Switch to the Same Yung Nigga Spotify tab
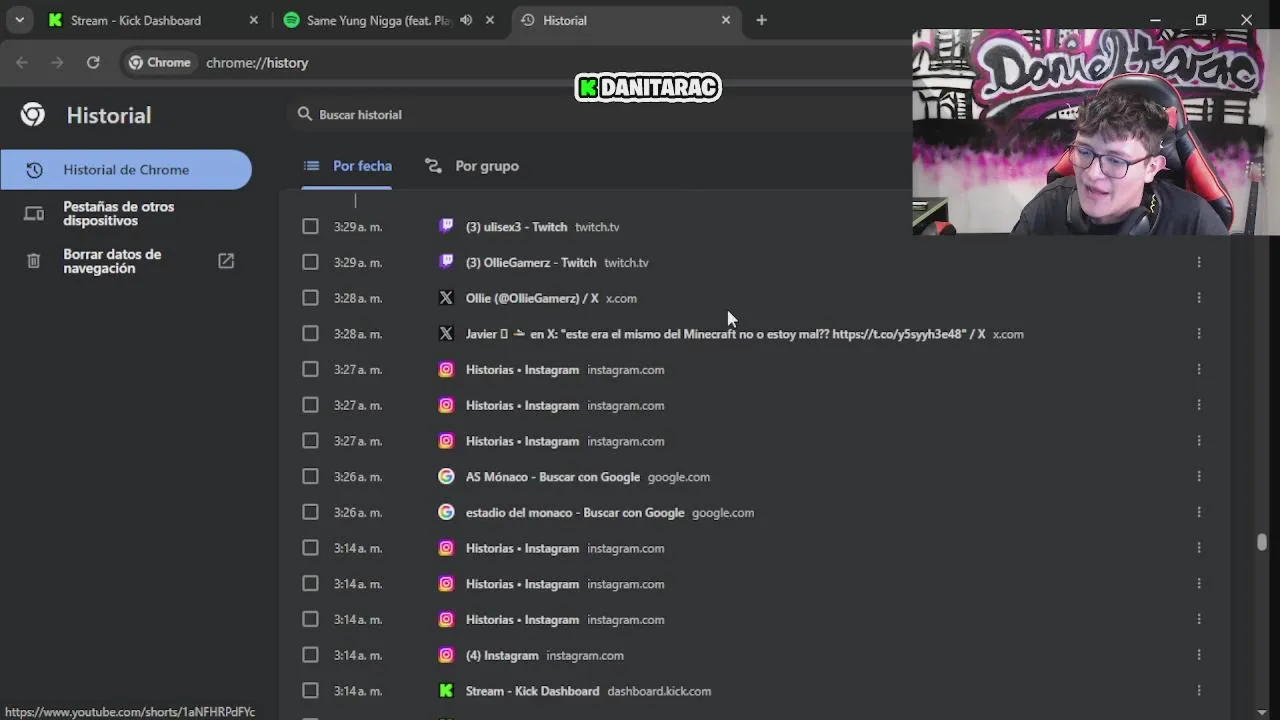1280x720 pixels. [x=390, y=20]
